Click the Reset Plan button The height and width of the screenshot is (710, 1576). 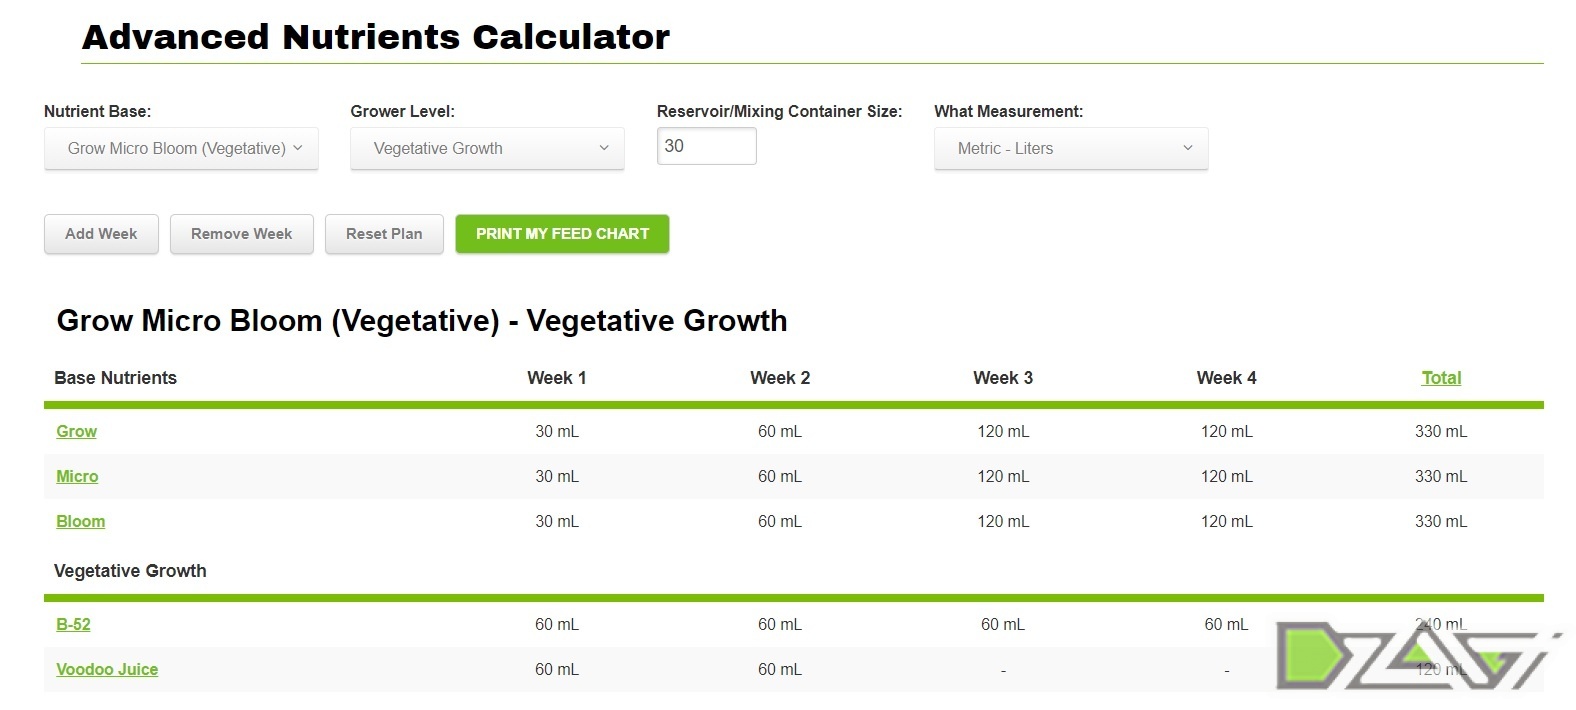pyautogui.click(x=384, y=234)
